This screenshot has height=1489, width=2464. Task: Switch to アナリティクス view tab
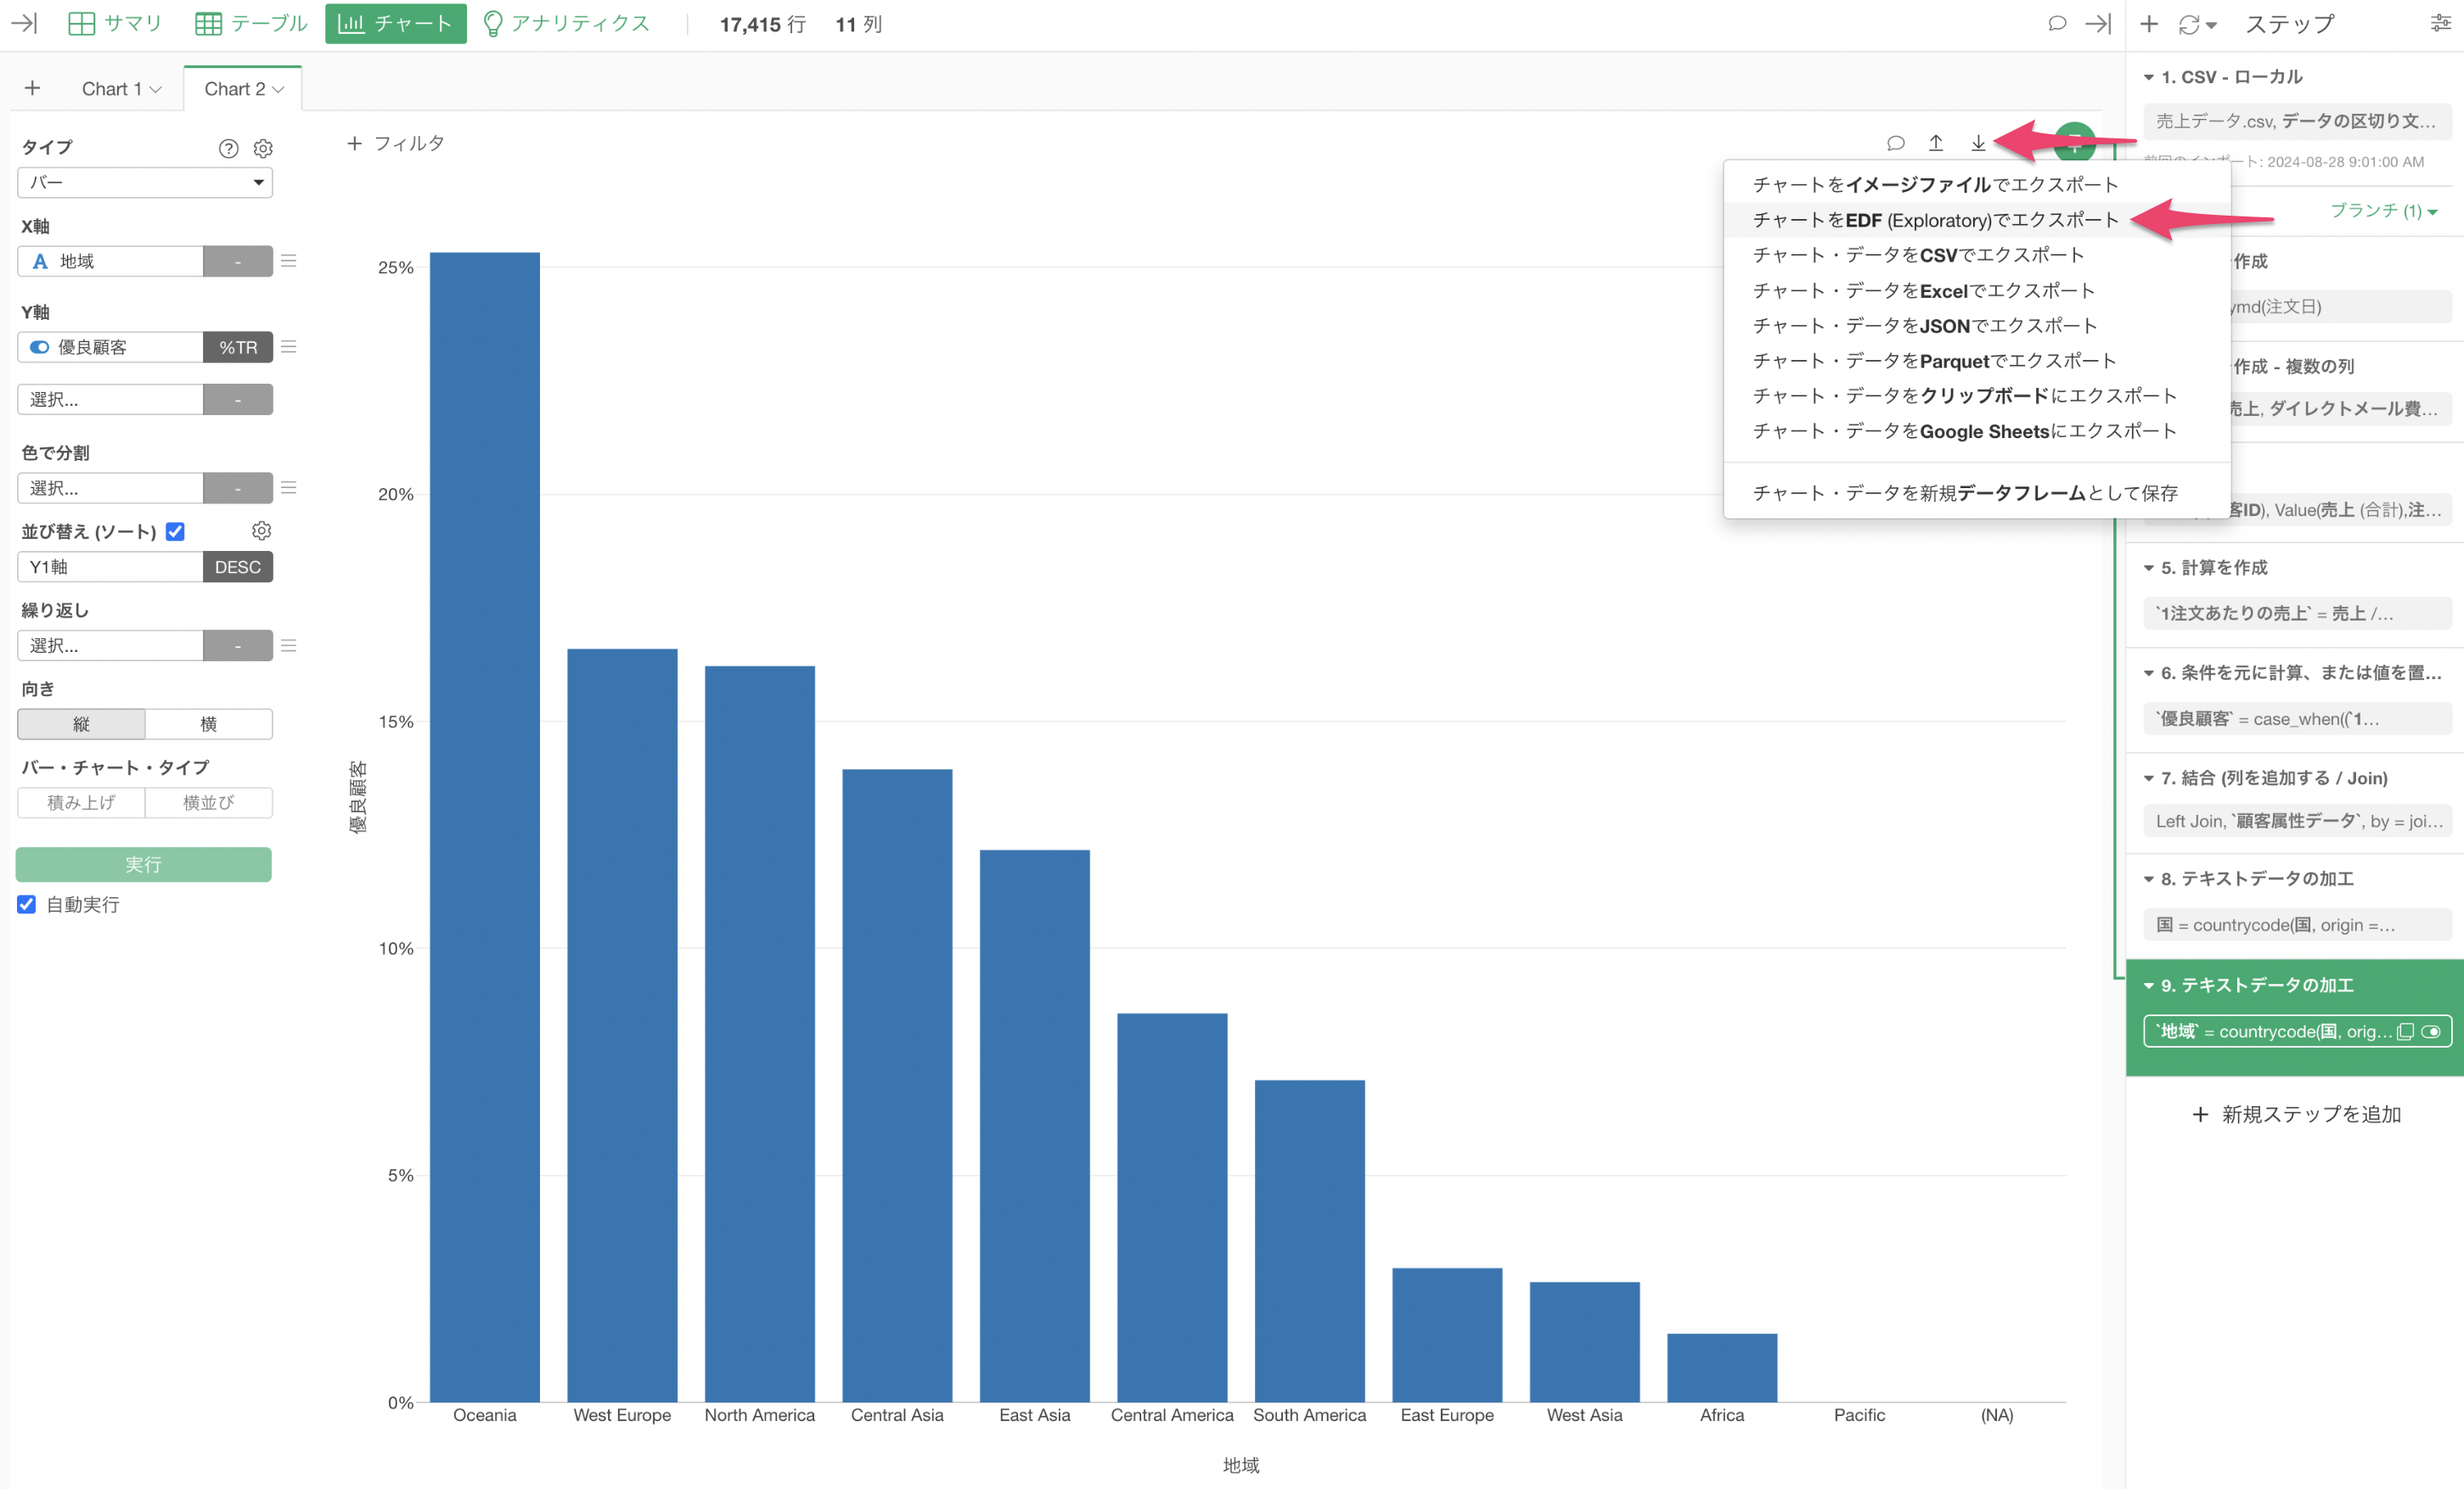click(x=566, y=23)
